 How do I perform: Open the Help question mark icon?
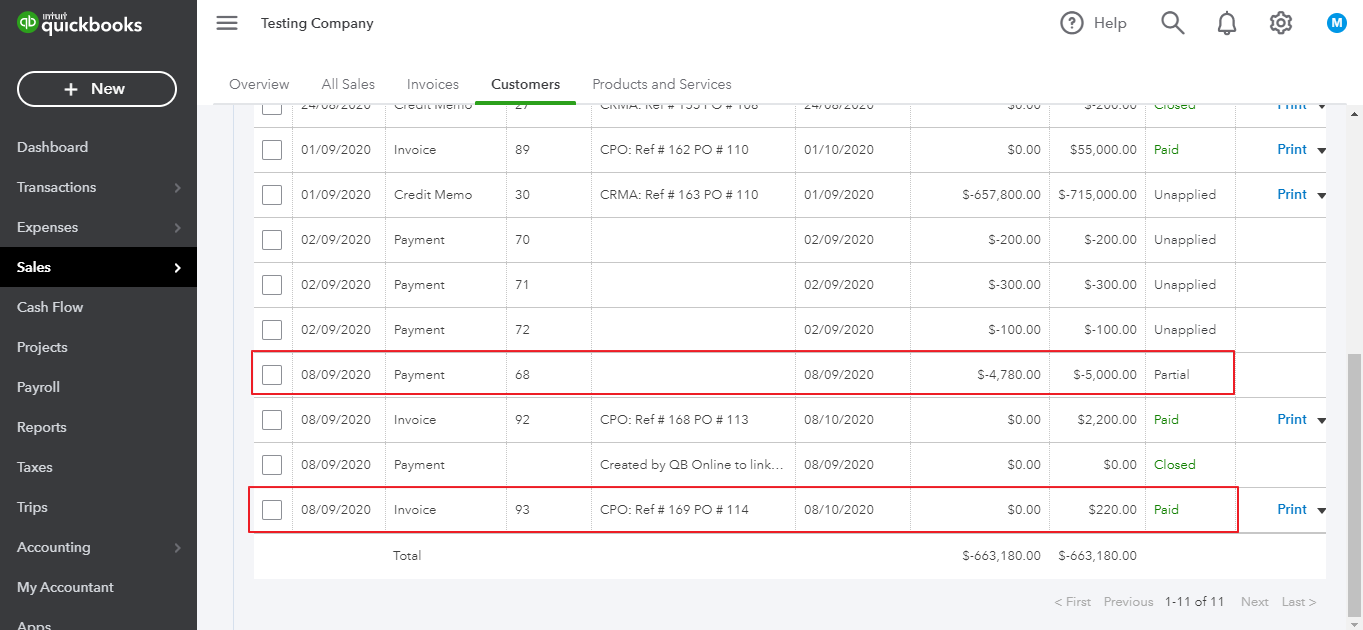point(1072,23)
